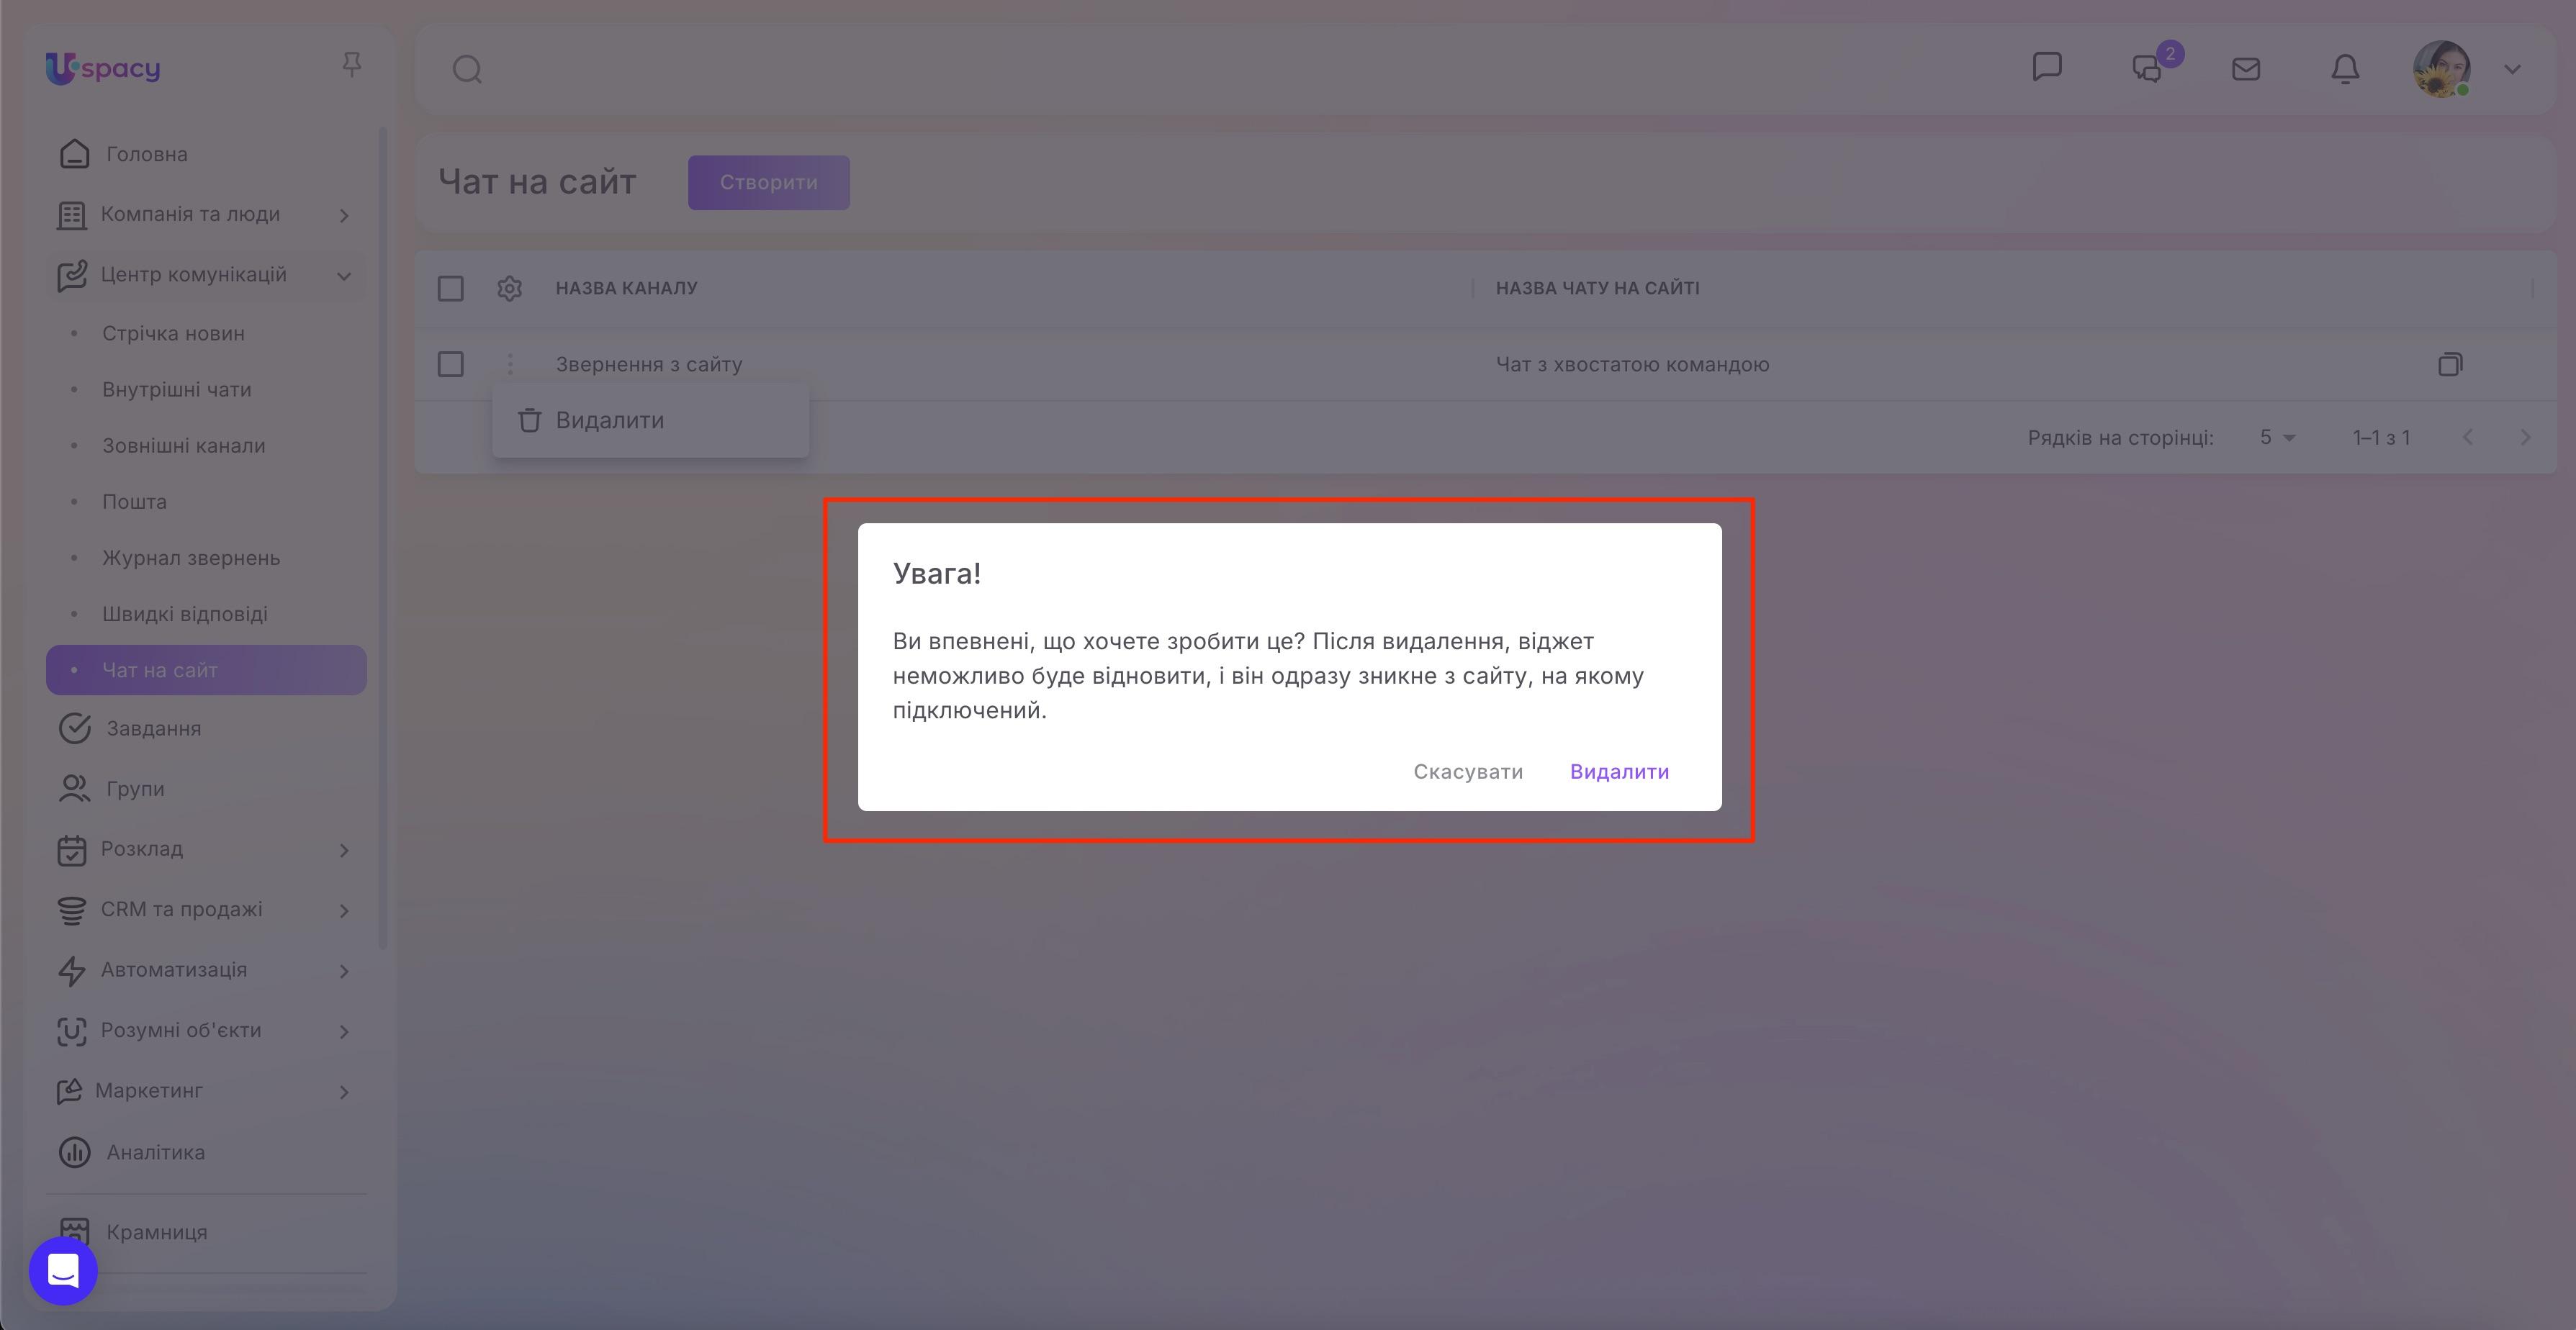The height and width of the screenshot is (1330, 2576).
Task: Choose Видалити in the row context menu
Action: click(650, 420)
